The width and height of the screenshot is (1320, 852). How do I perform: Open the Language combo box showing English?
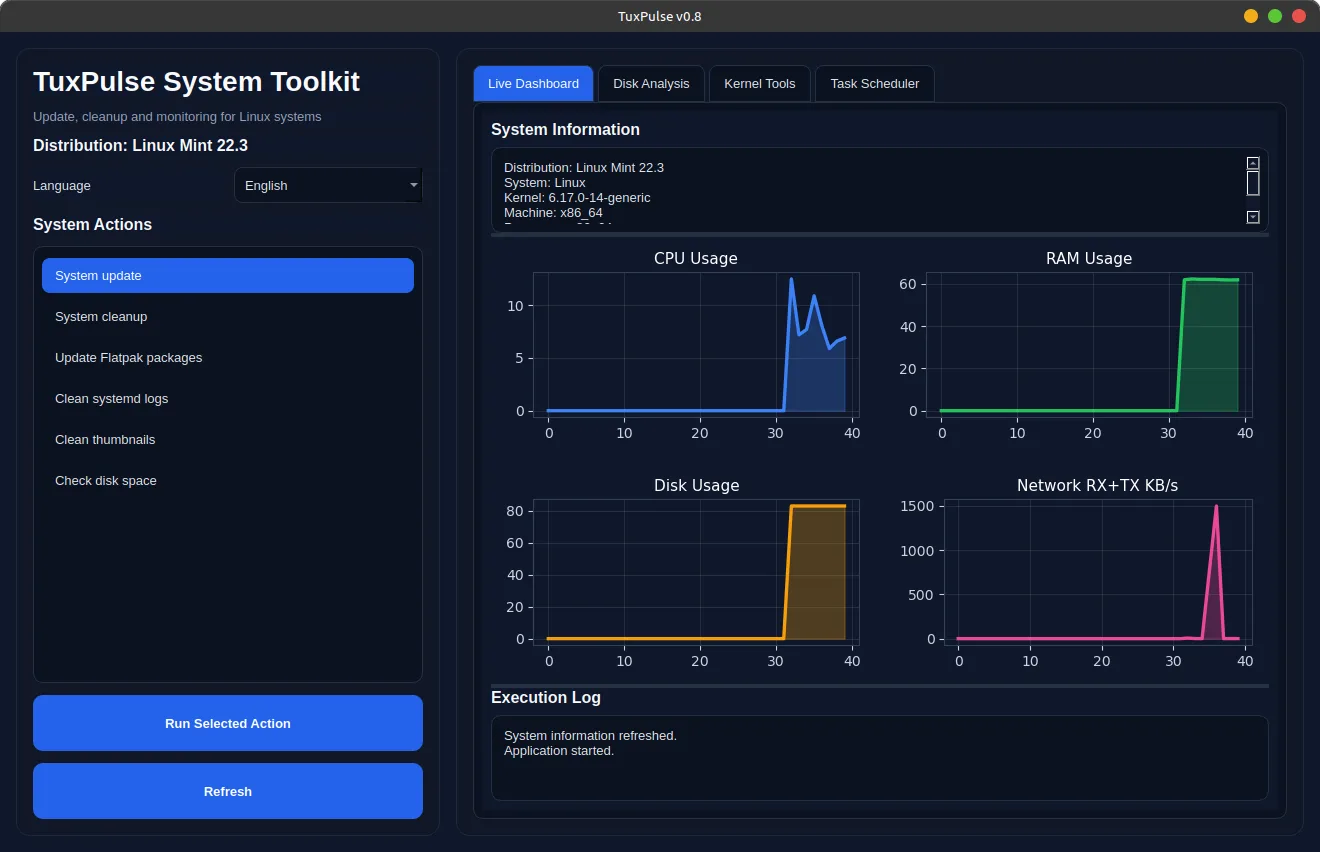click(x=320, y=185)
